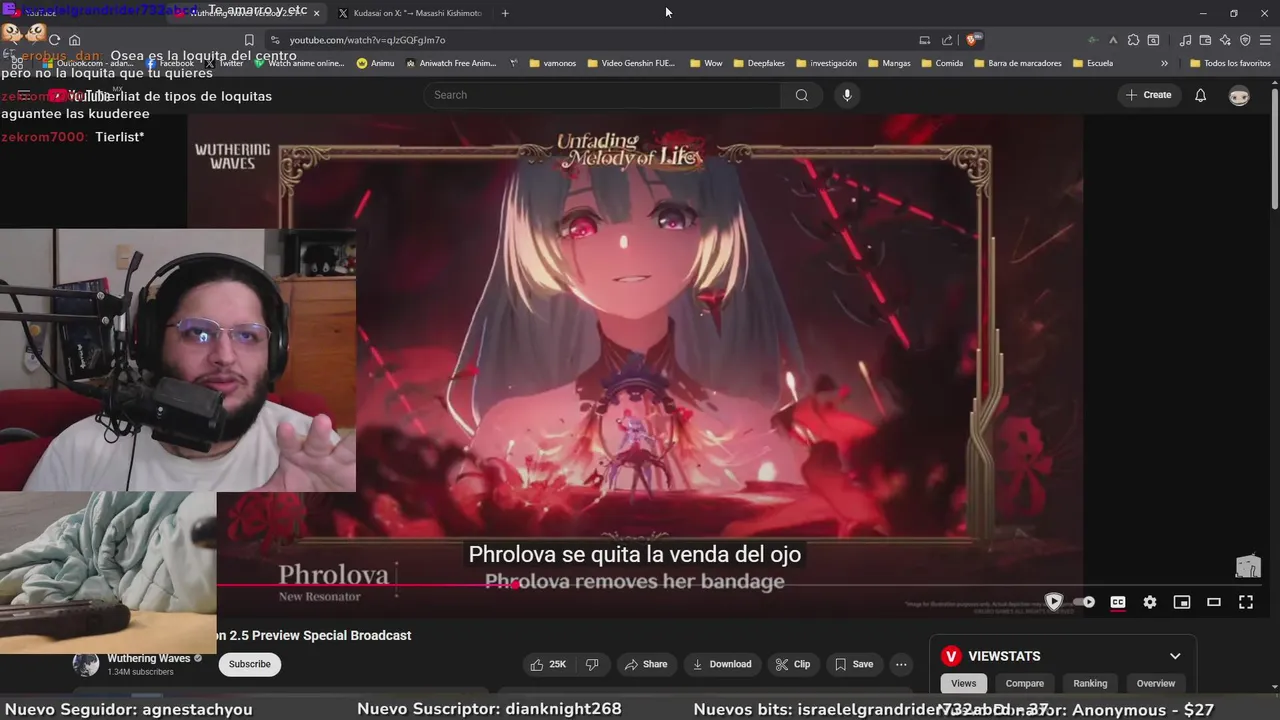
Task: Show hidden bookmarks overflow chevron
Action: coord(1164,63)
